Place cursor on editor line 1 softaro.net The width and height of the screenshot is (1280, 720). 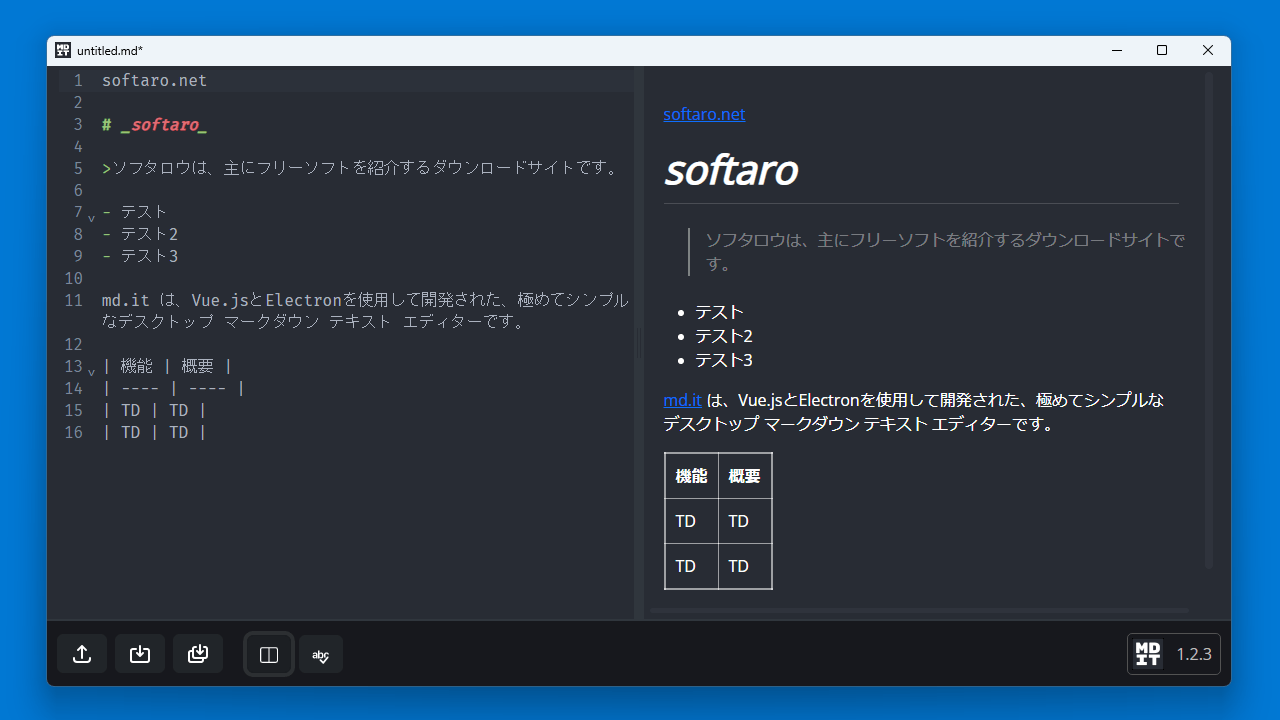click(154, 80)
